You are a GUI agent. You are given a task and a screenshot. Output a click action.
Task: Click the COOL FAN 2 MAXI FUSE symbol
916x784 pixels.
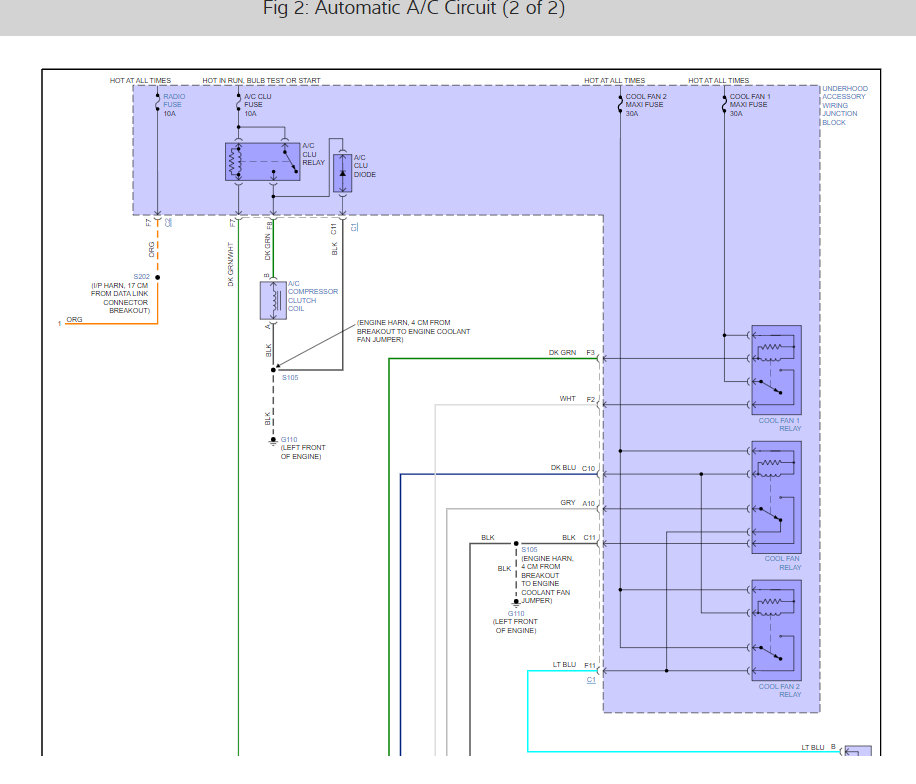coord(620,104)
